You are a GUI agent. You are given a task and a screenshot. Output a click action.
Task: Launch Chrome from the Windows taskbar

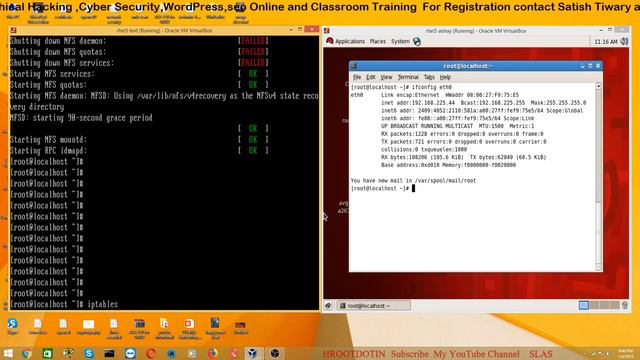(27, 353)
